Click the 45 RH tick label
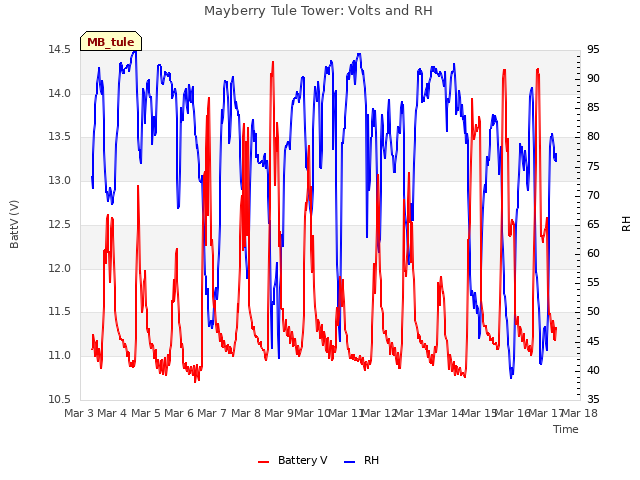The height and width of the screenshot is (480, 640). point(593,341)
